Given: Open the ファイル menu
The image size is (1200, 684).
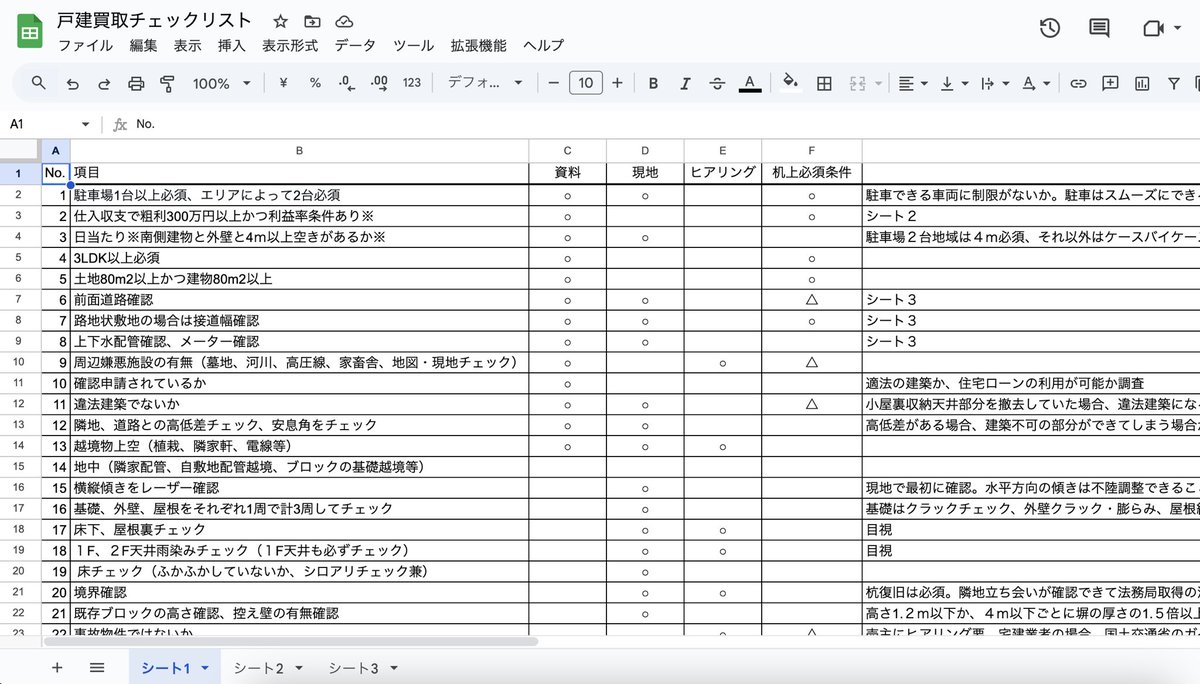Looking at the screenshot, I should coord(85,46).
